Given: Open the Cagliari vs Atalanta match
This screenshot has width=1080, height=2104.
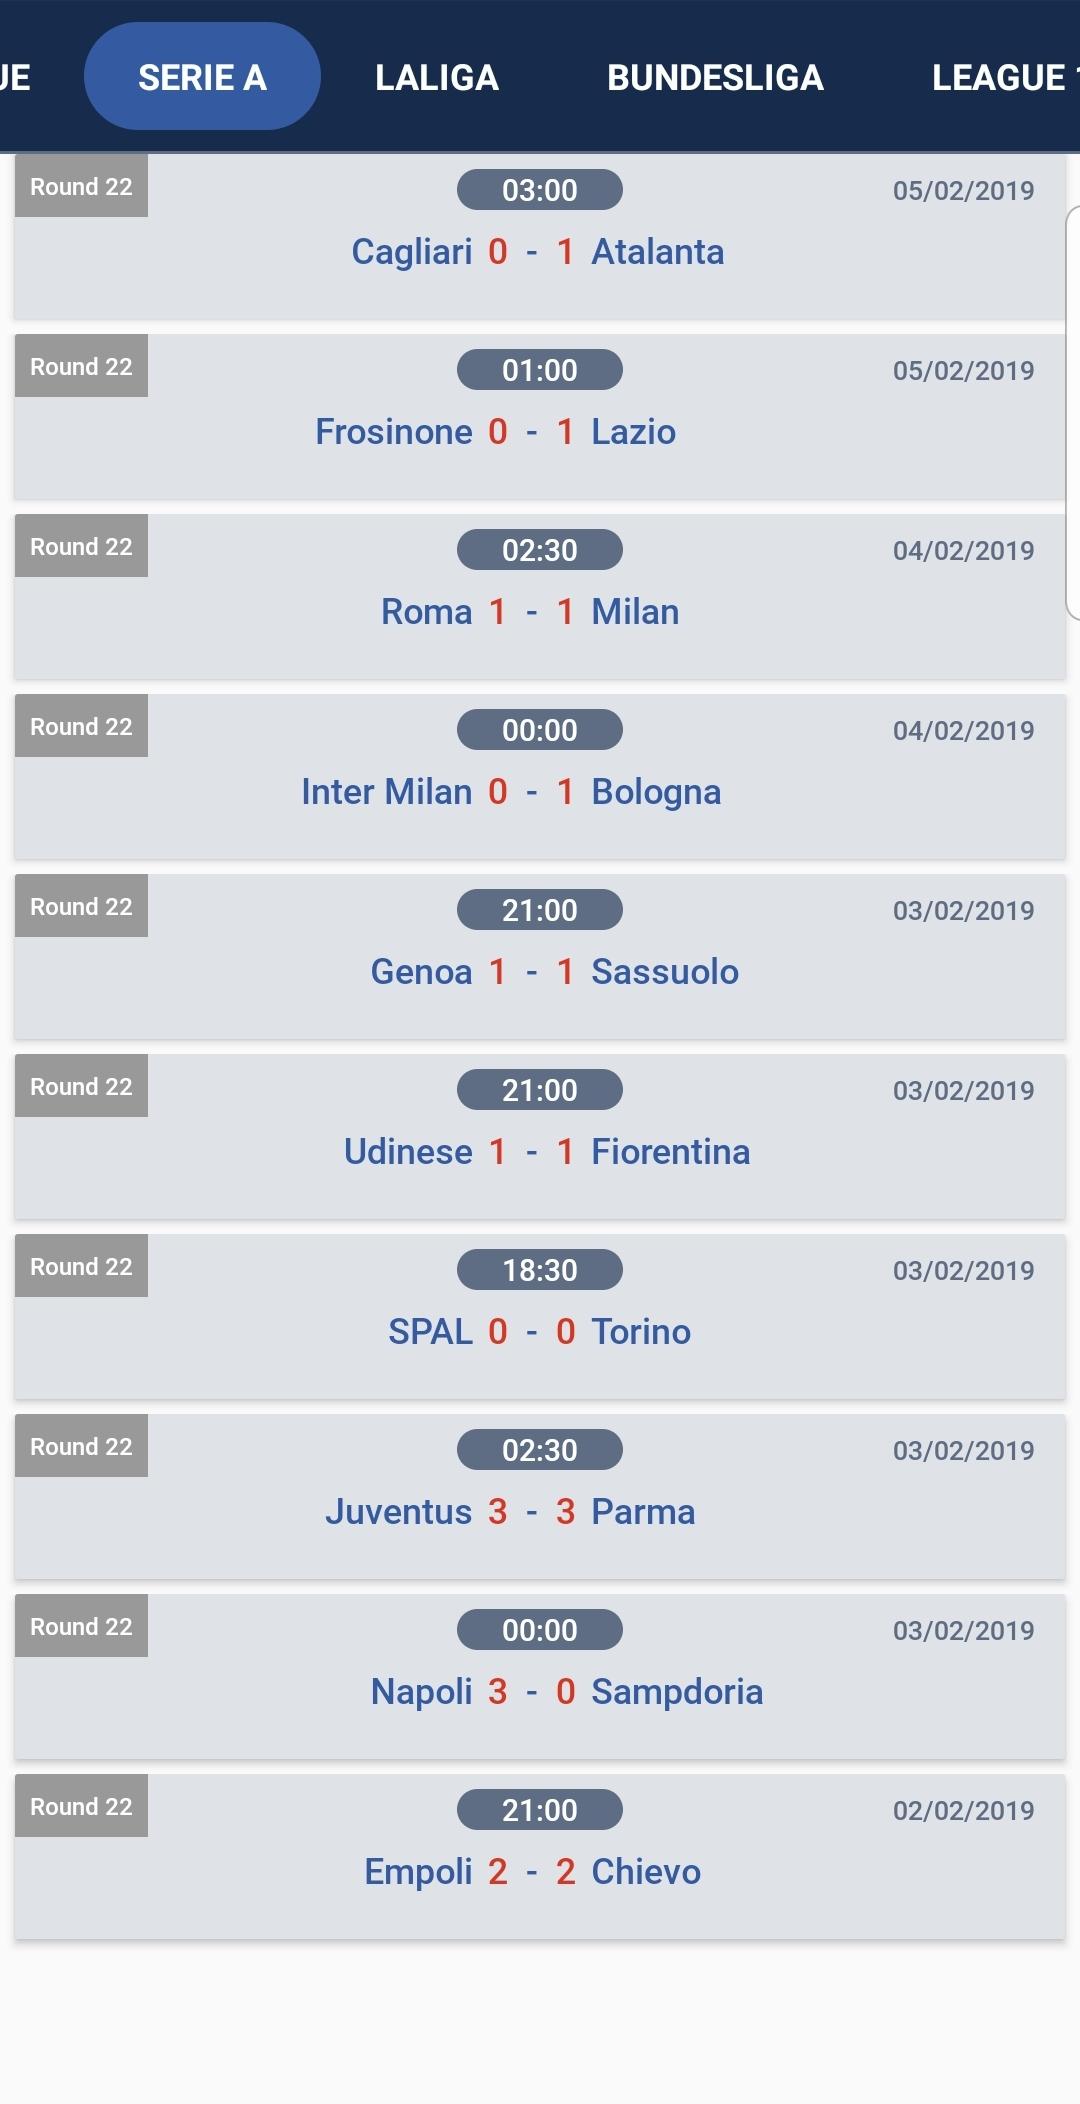Looking at the screenshot, I should click(538, 252).
